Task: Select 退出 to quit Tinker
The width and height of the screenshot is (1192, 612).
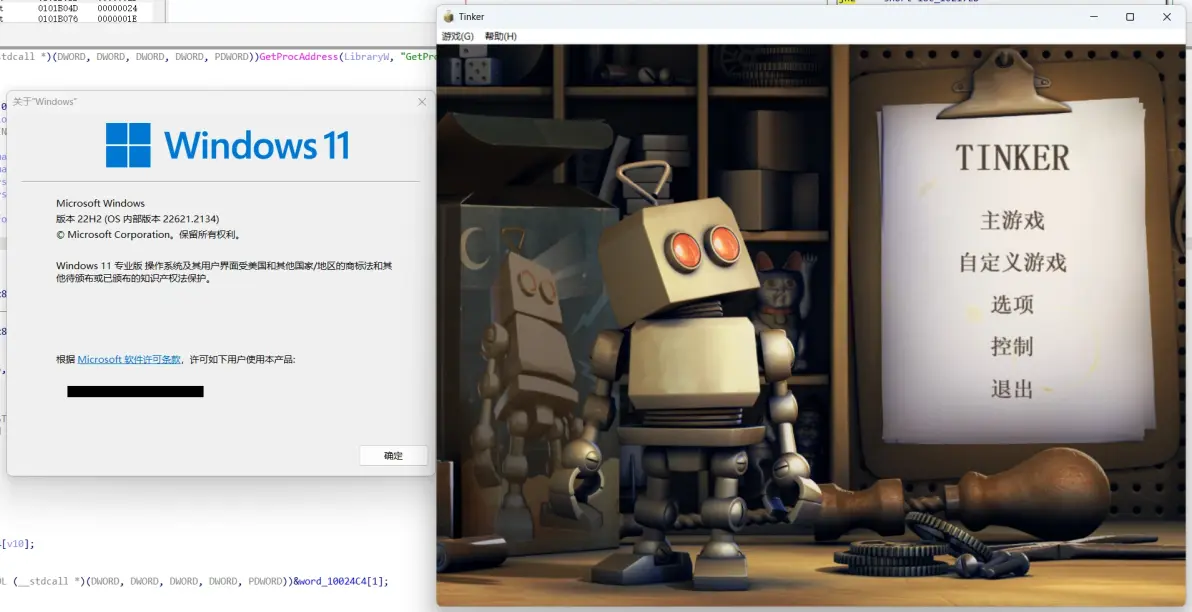Action: coord(1012,388)
